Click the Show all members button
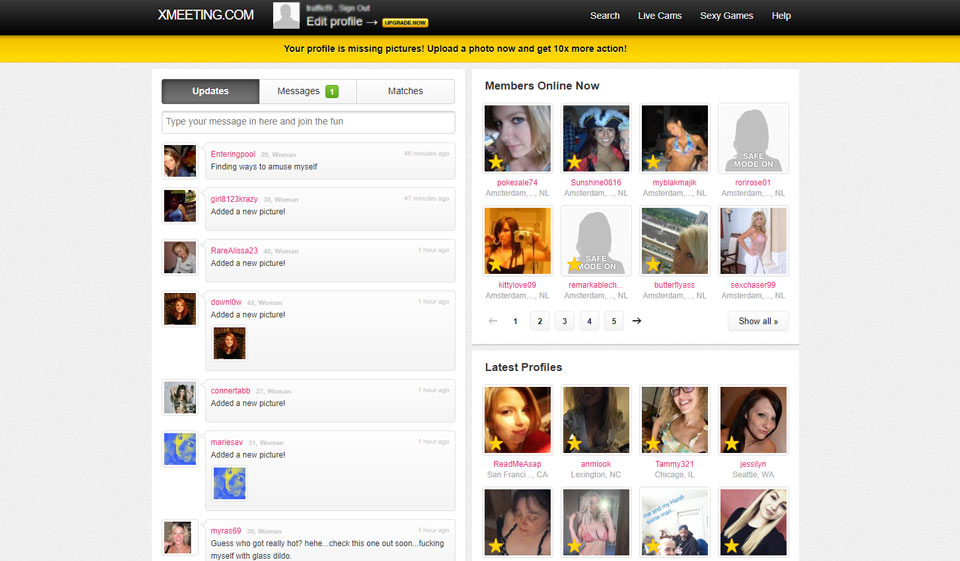960x561 pixels. (x=758, y=321)
